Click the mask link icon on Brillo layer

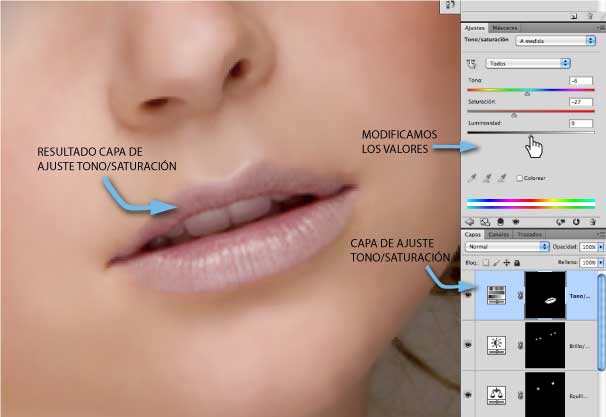coord(520,346)
